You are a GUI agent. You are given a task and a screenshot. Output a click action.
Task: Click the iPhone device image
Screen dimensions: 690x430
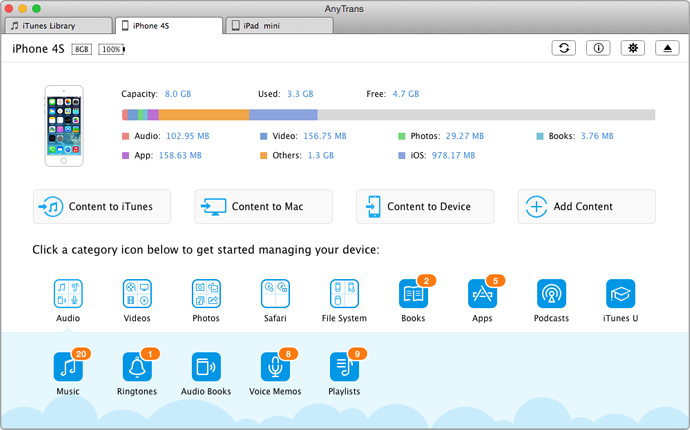tap(64, 126)
